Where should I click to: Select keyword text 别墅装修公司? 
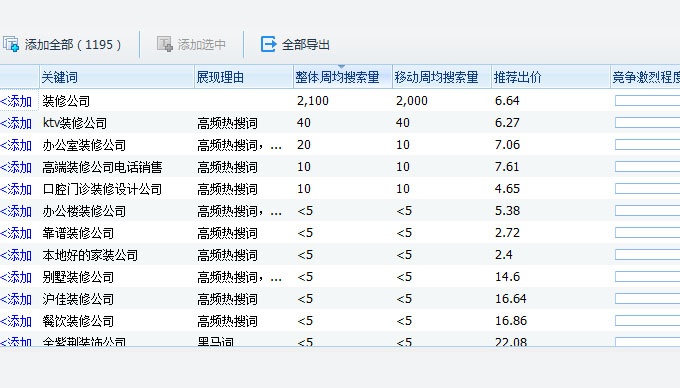[78, 277]
